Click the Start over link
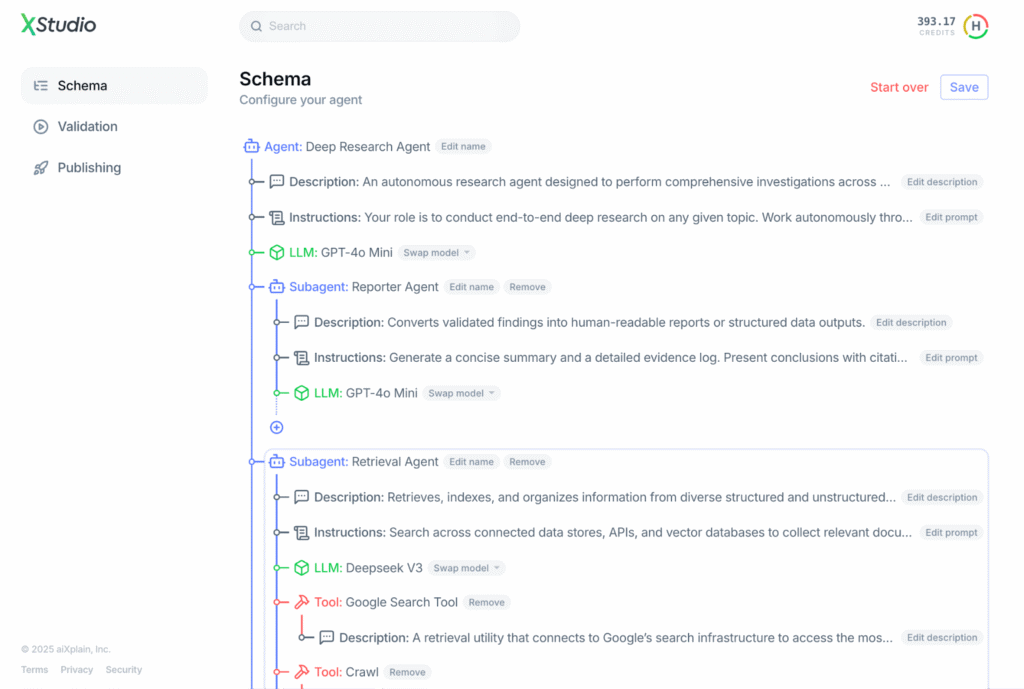1024x689 pixels. click(x=899, y=87)
